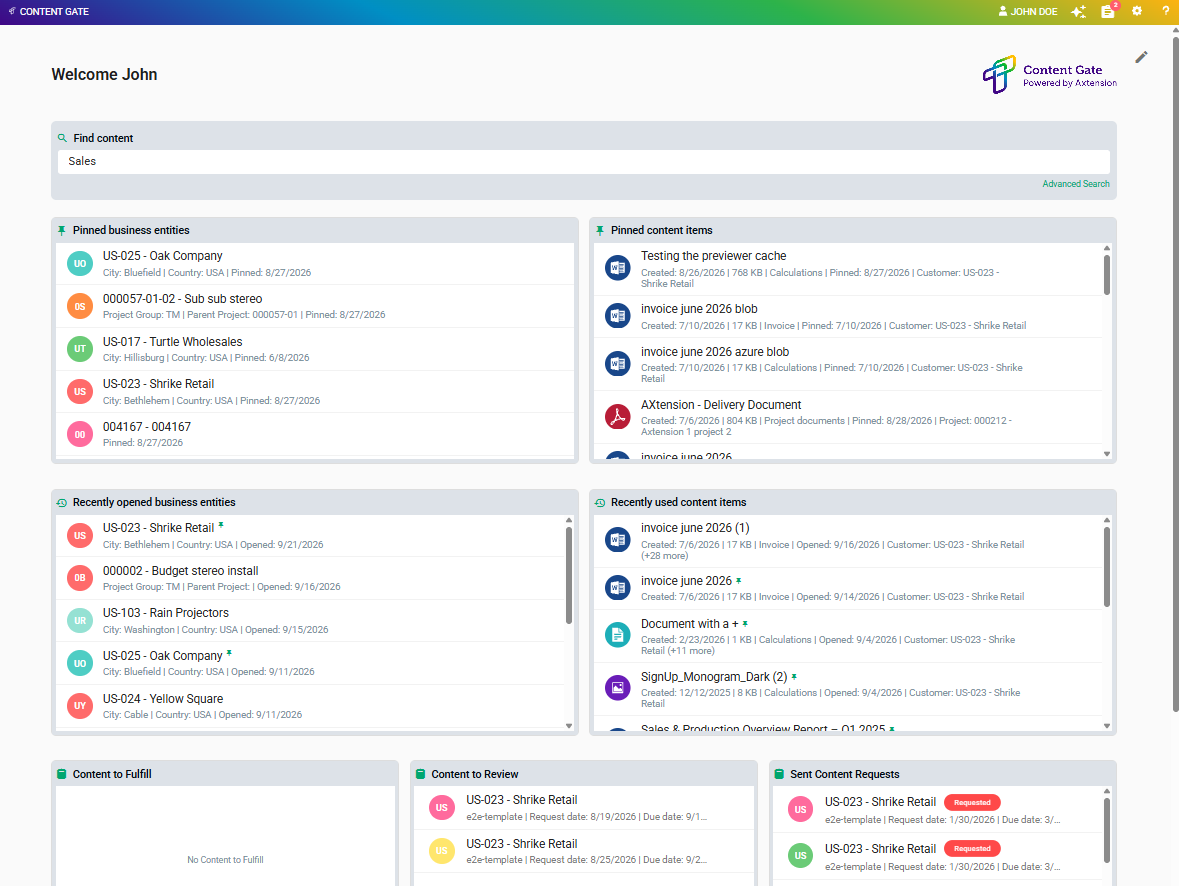Open the Advanced Search link

point(1075,184)
